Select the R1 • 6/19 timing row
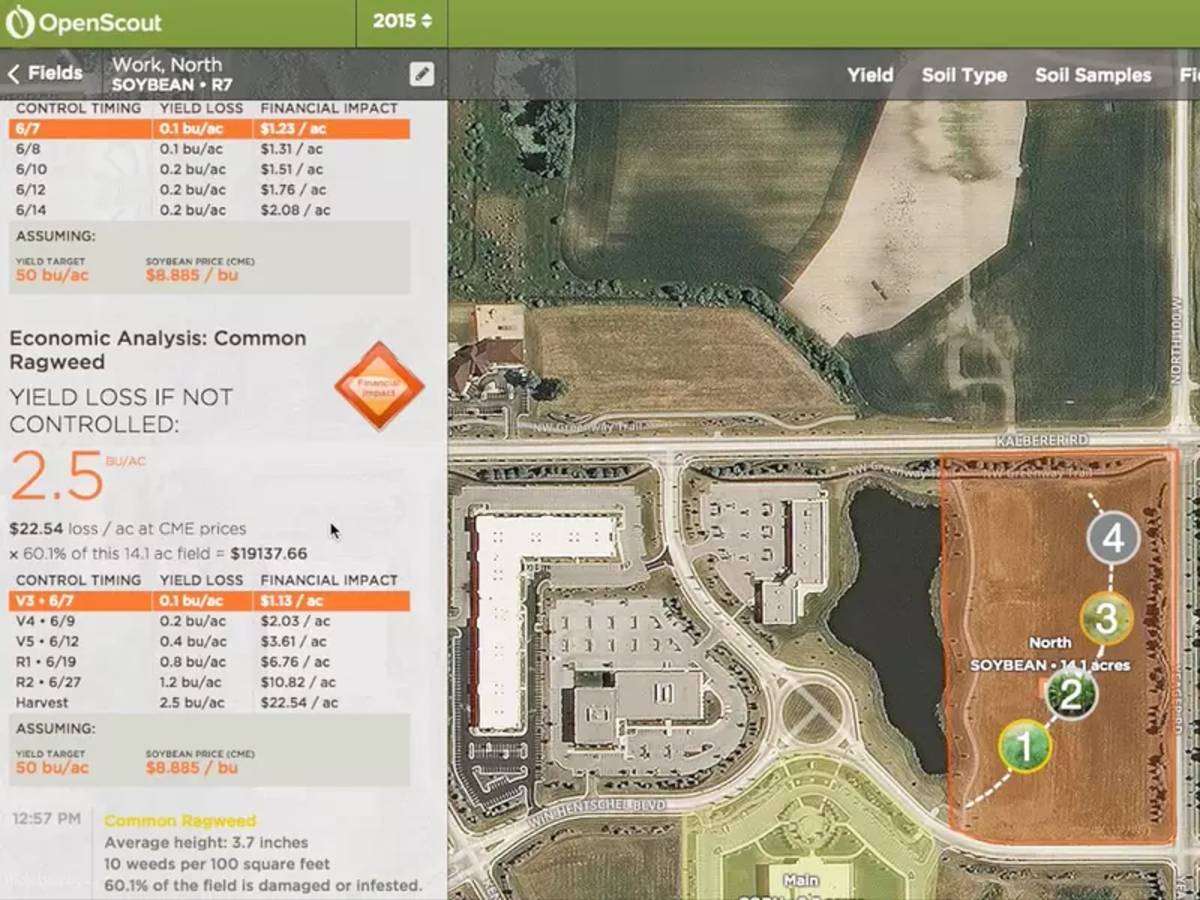 point(209,661)
